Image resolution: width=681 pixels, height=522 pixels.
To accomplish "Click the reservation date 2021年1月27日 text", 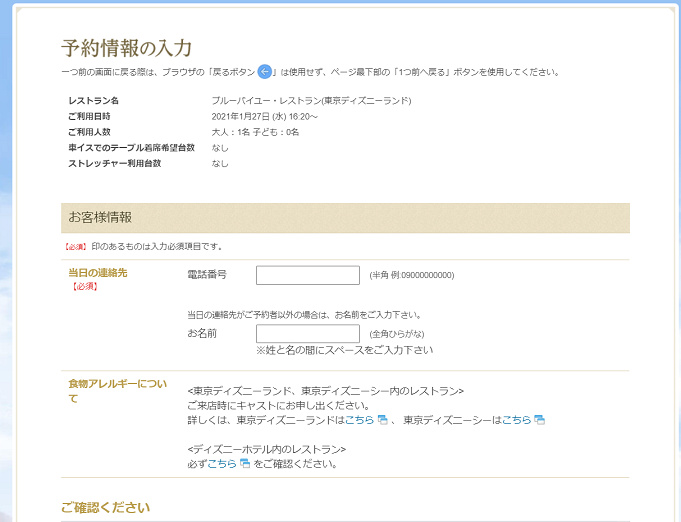I will coord(264,117).
